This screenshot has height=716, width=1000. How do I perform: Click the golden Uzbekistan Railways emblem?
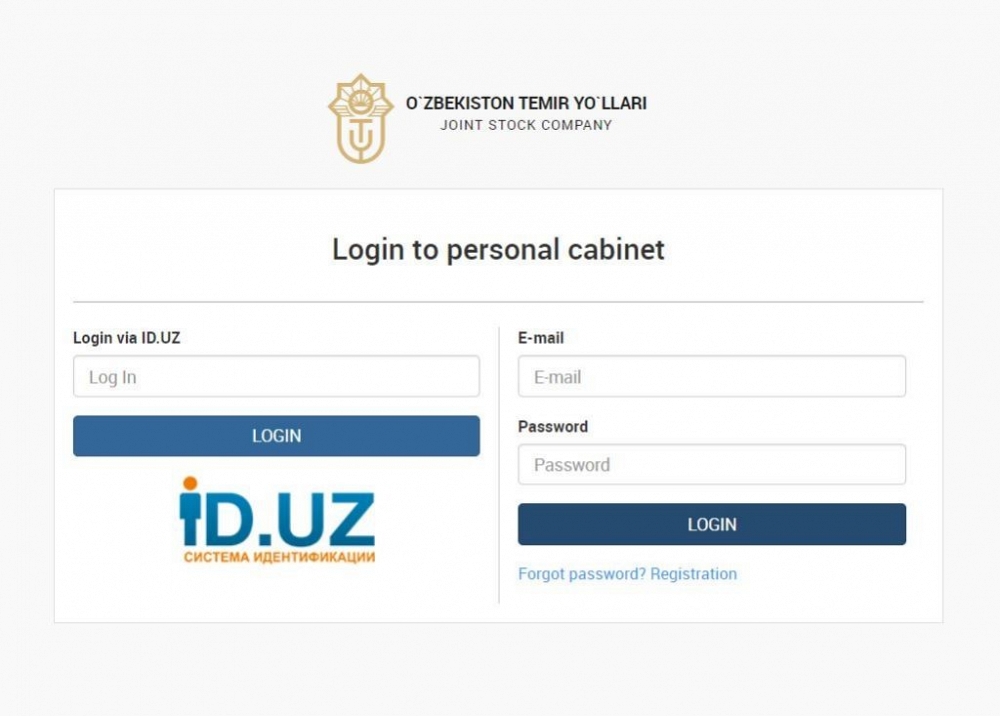(x=361, y=119)
